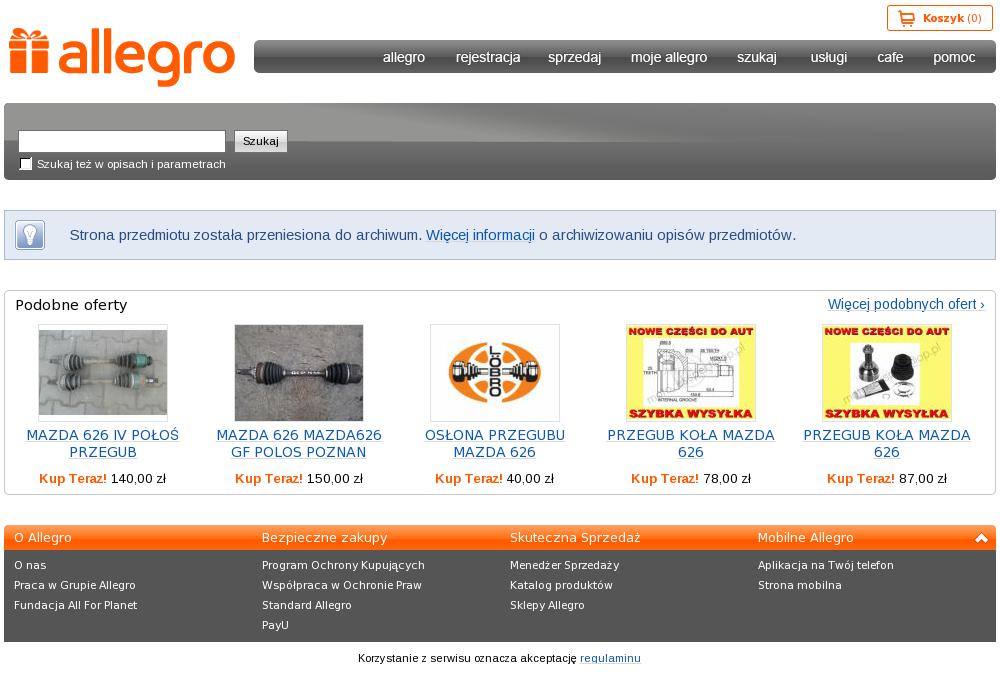Open Program Ochrony Kupujących link
Image resolution: width=1000 pixels, height=678 pixels.
click(343, 565)
